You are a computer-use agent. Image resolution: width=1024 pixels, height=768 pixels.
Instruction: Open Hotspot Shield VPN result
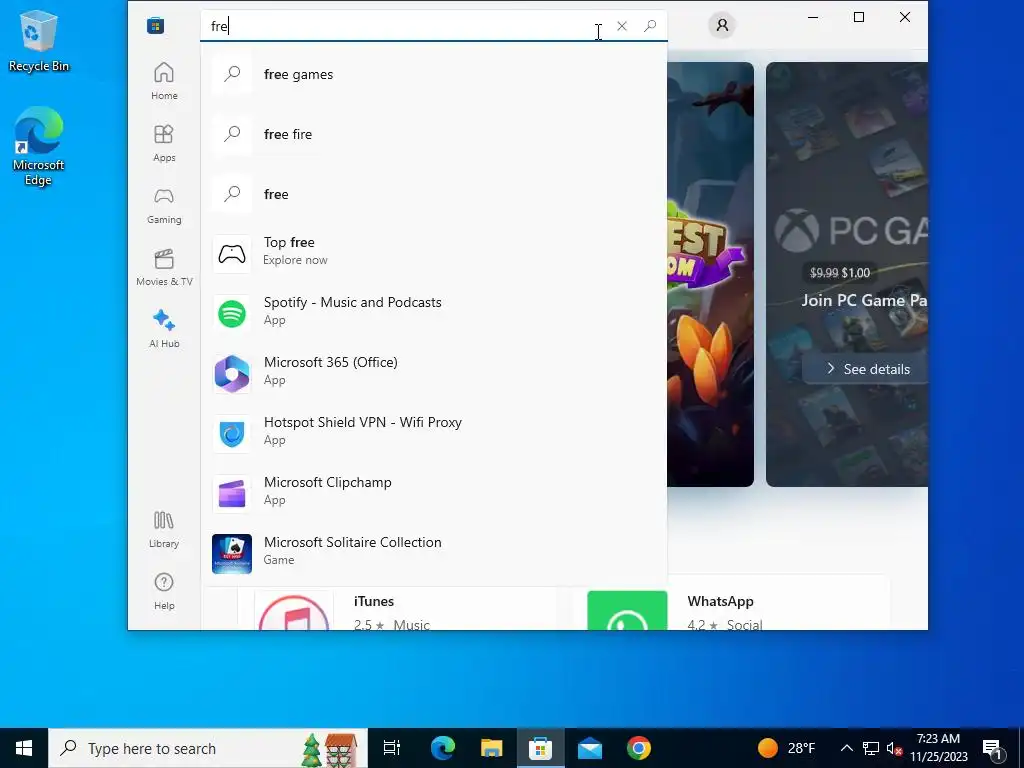(434, 434)
